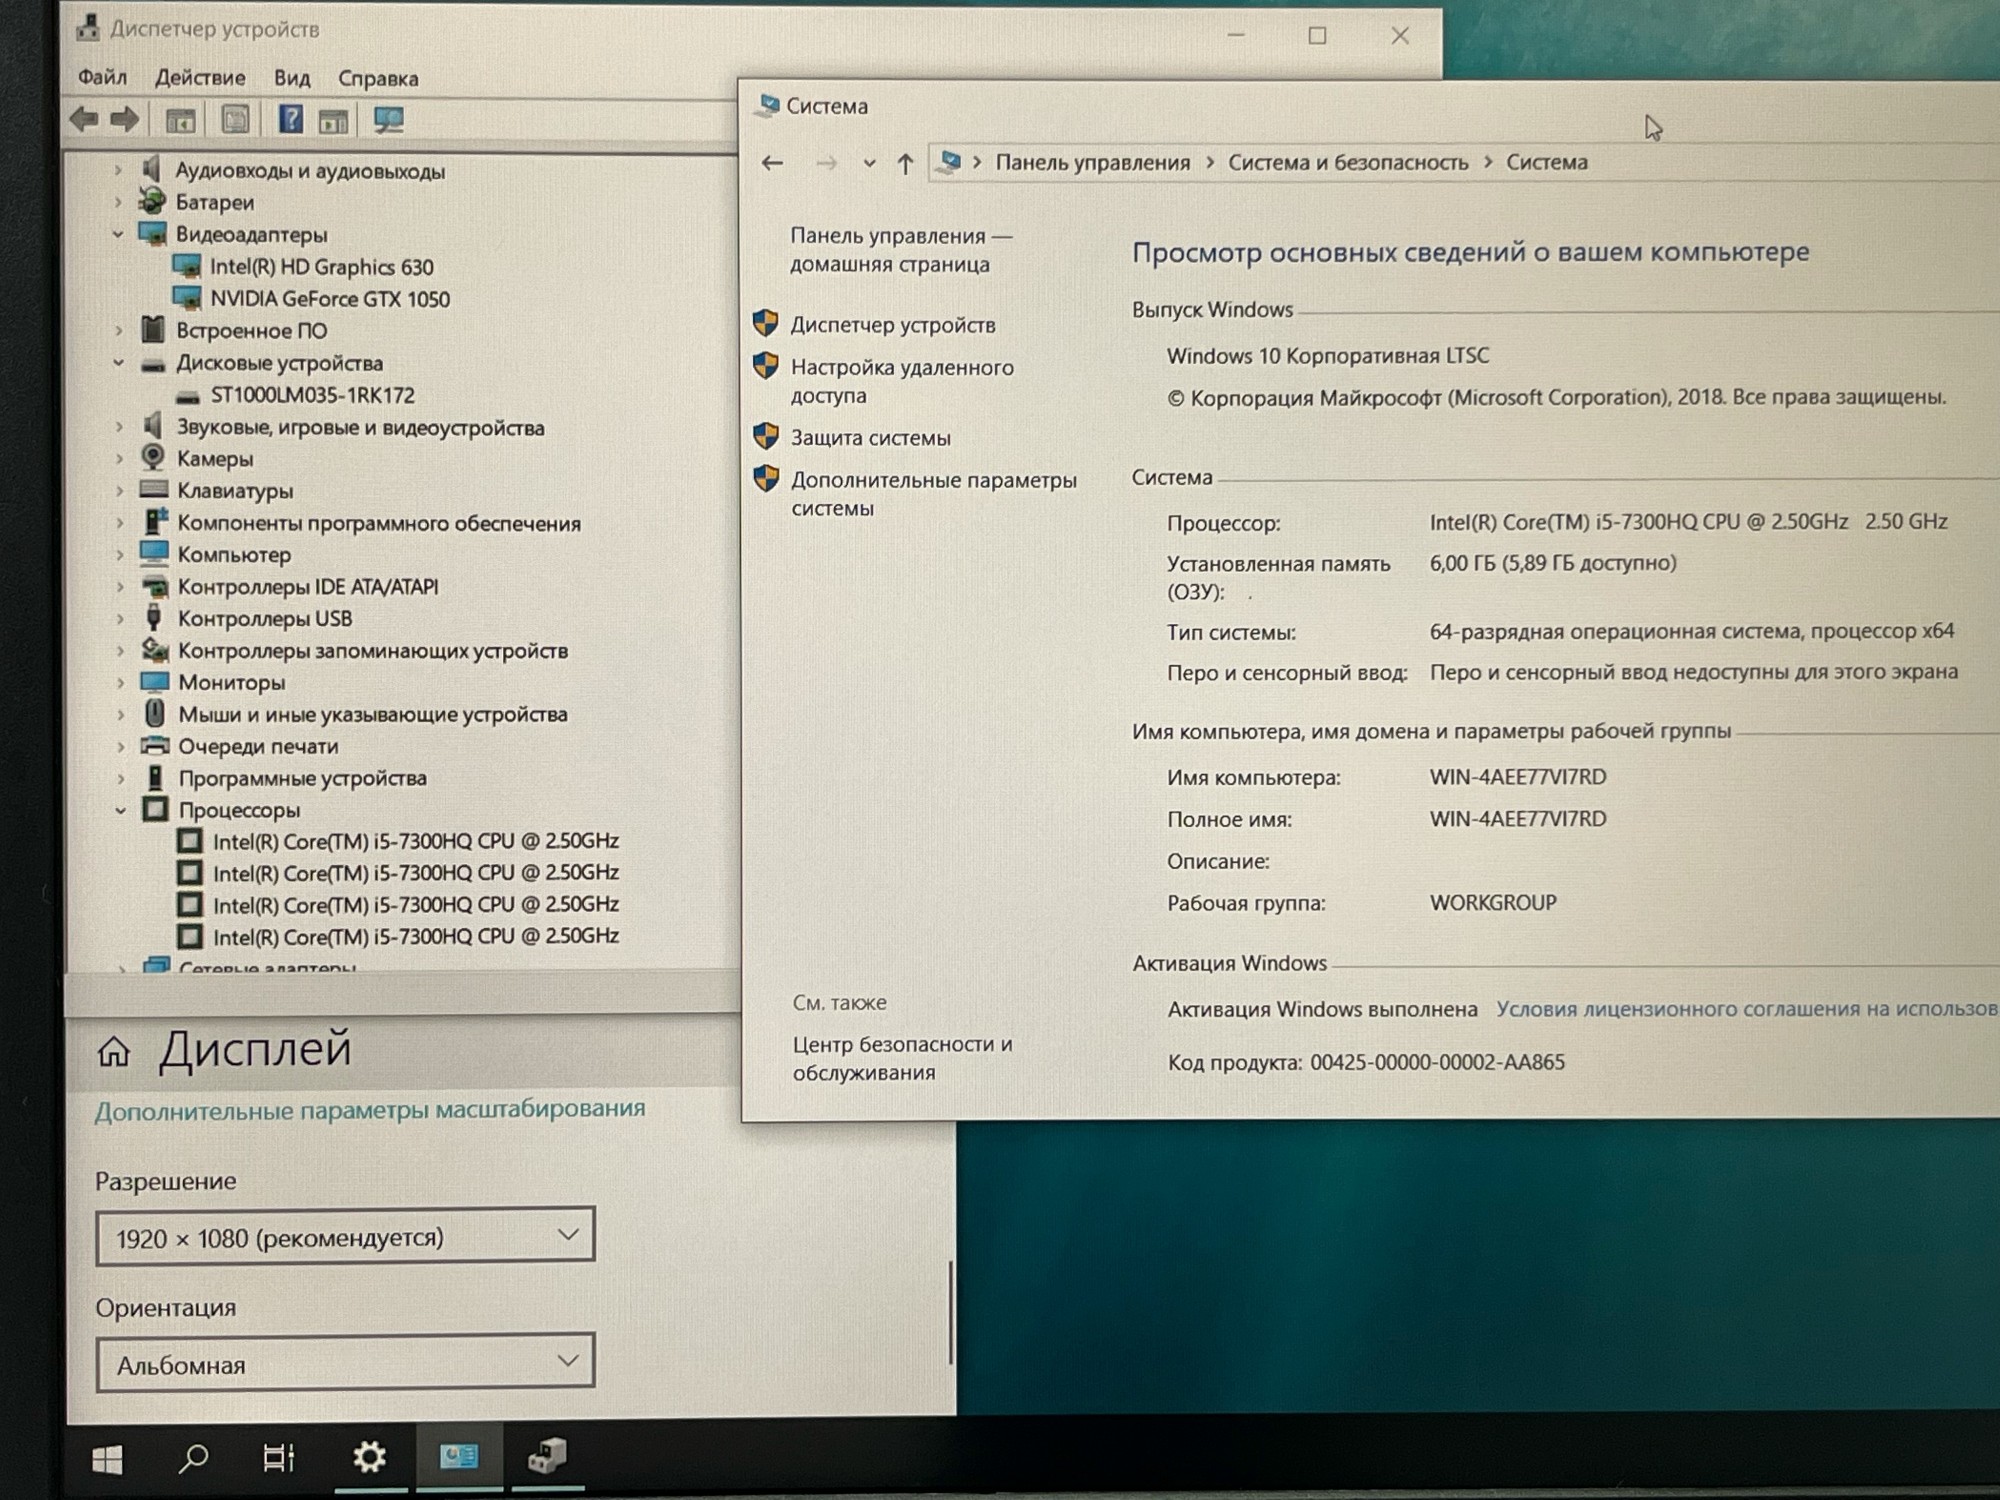This screenshot has width=2000, height=1500.
Task: Open Центр безопасности и обслуживания link
Action: click(x=902, y=1058)
